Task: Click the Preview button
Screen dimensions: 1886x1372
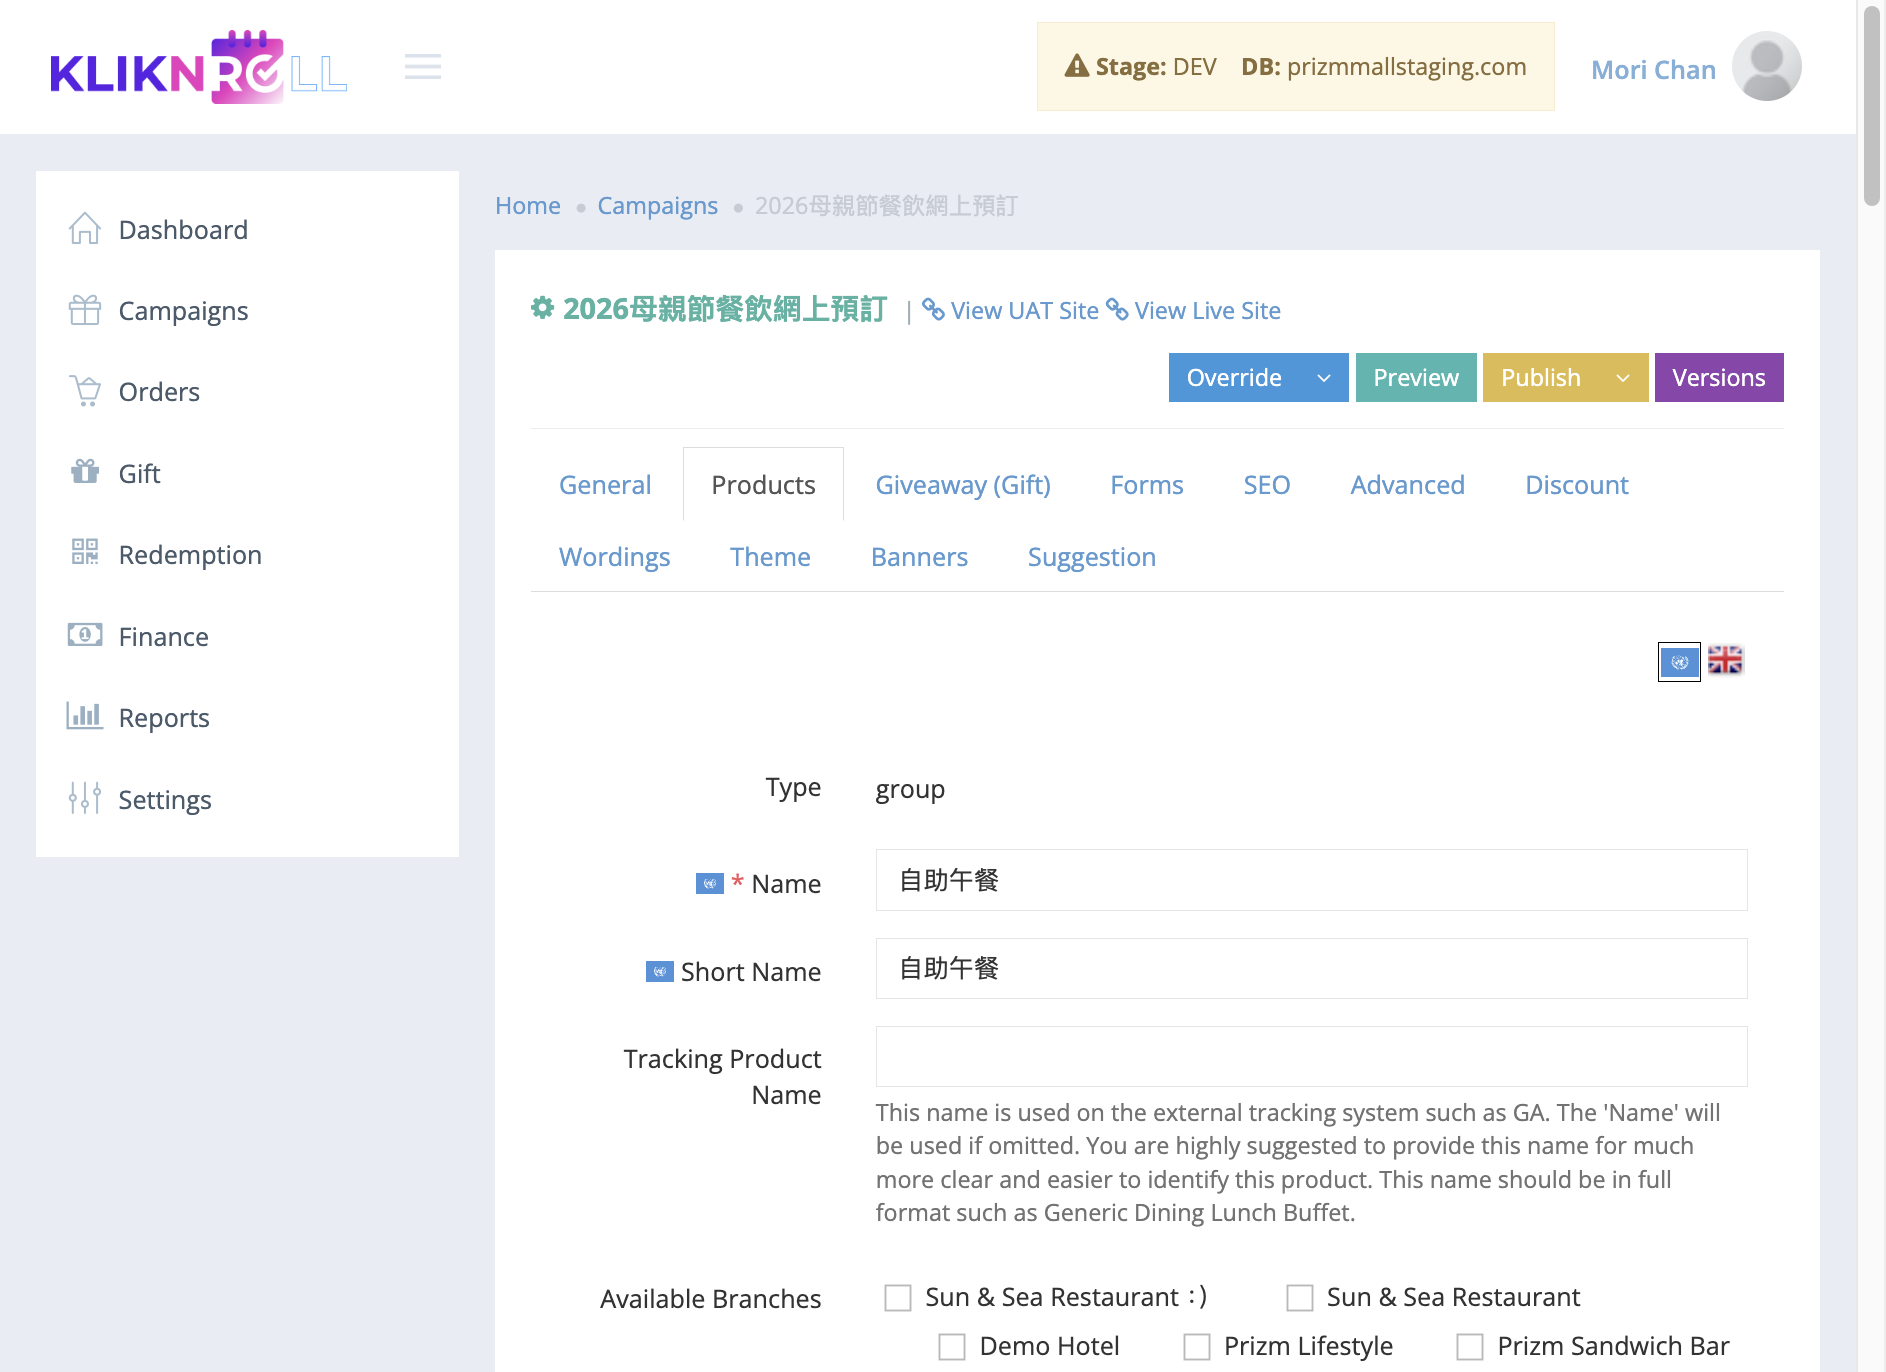Action: tap(1416, 378)
